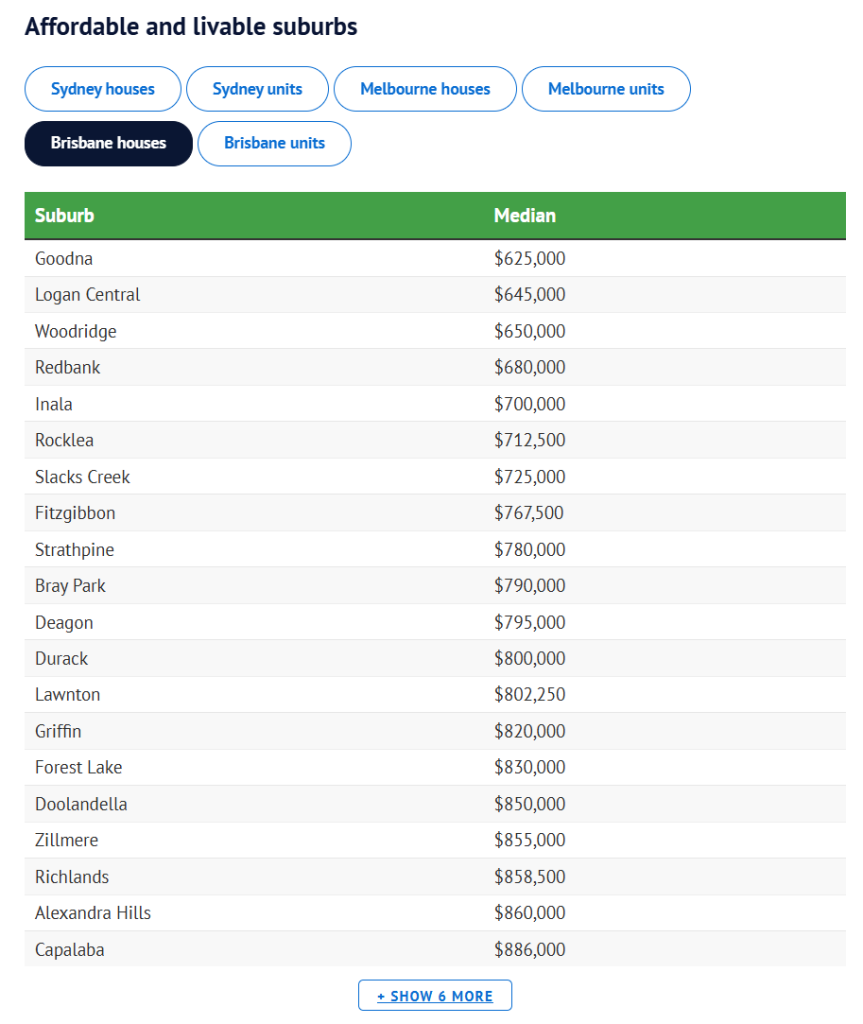863x1024 pixels.
Task: Switch to Brisbane units tab
Action: (274, 143)
